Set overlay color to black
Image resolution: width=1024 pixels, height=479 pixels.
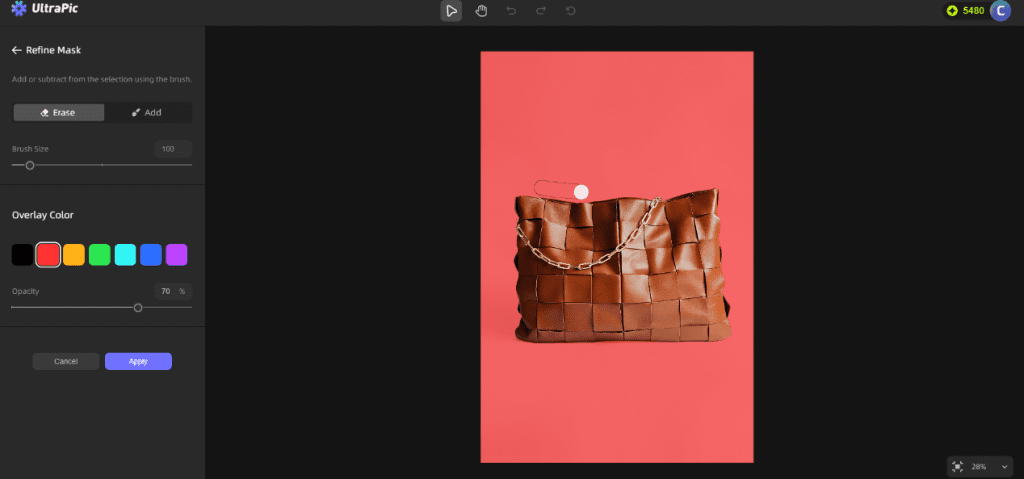pos(22,255)
